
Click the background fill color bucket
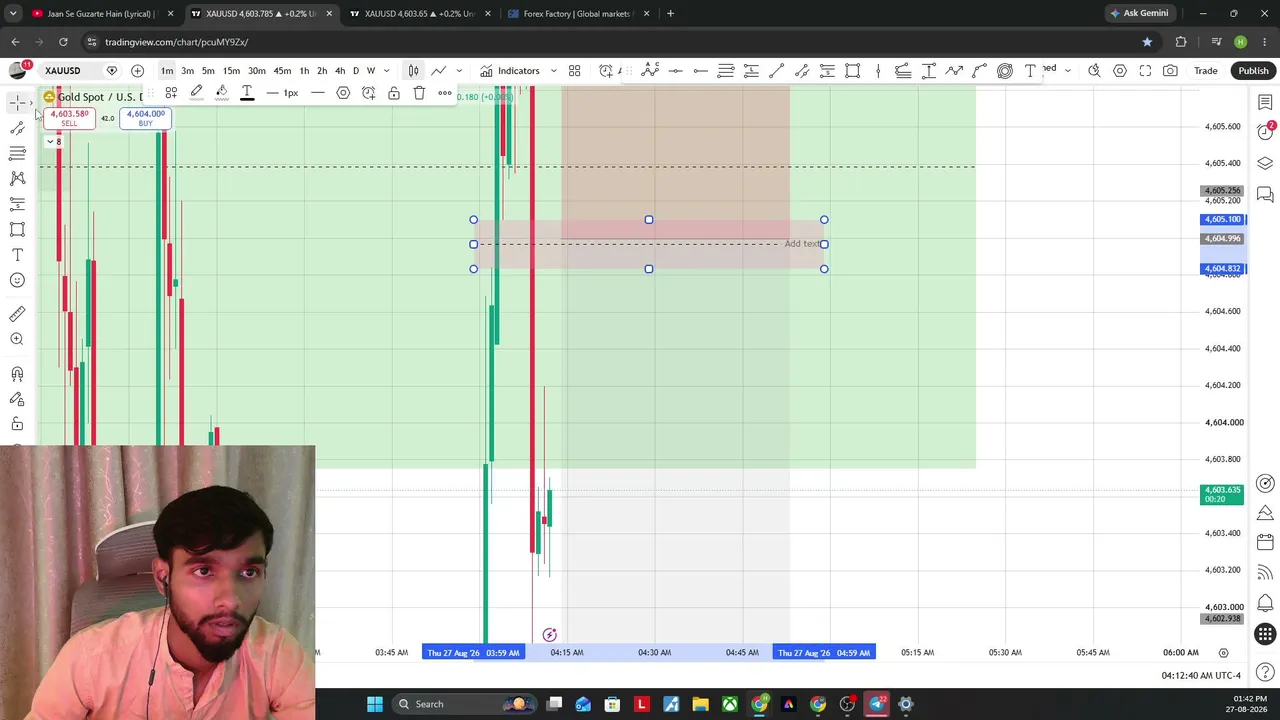click(x=221, y=93)
